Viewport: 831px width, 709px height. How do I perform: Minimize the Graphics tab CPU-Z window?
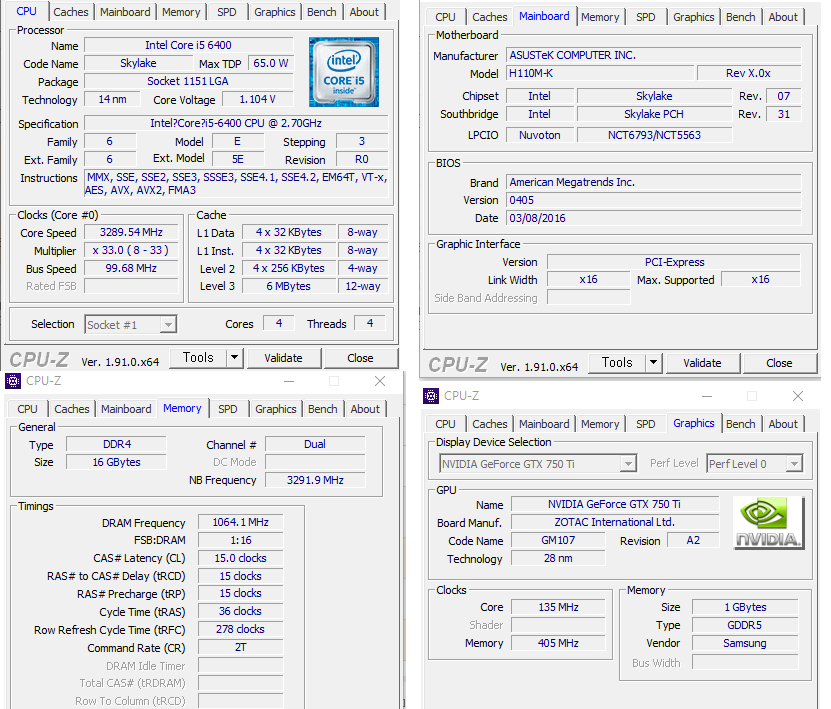tap(706, 396)
